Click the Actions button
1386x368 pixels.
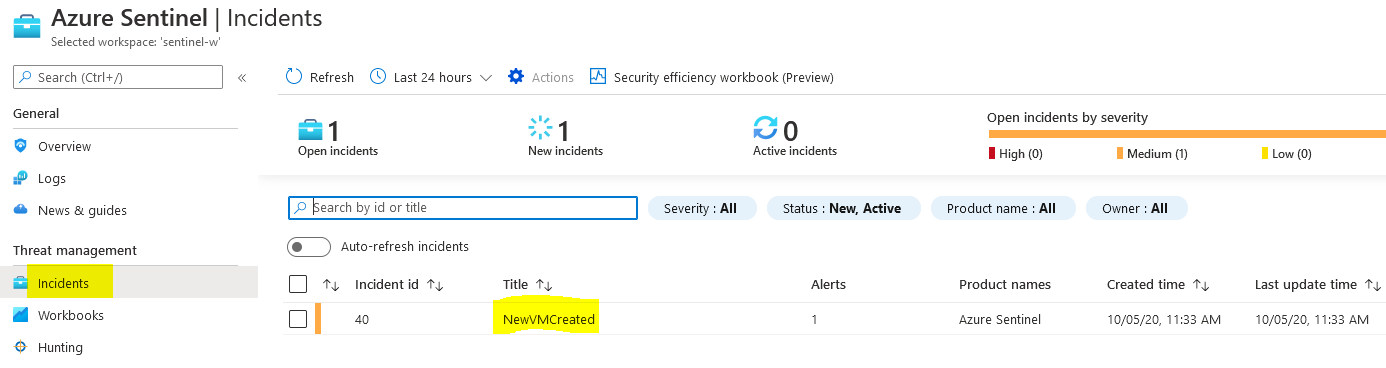(x=541, y=77)
